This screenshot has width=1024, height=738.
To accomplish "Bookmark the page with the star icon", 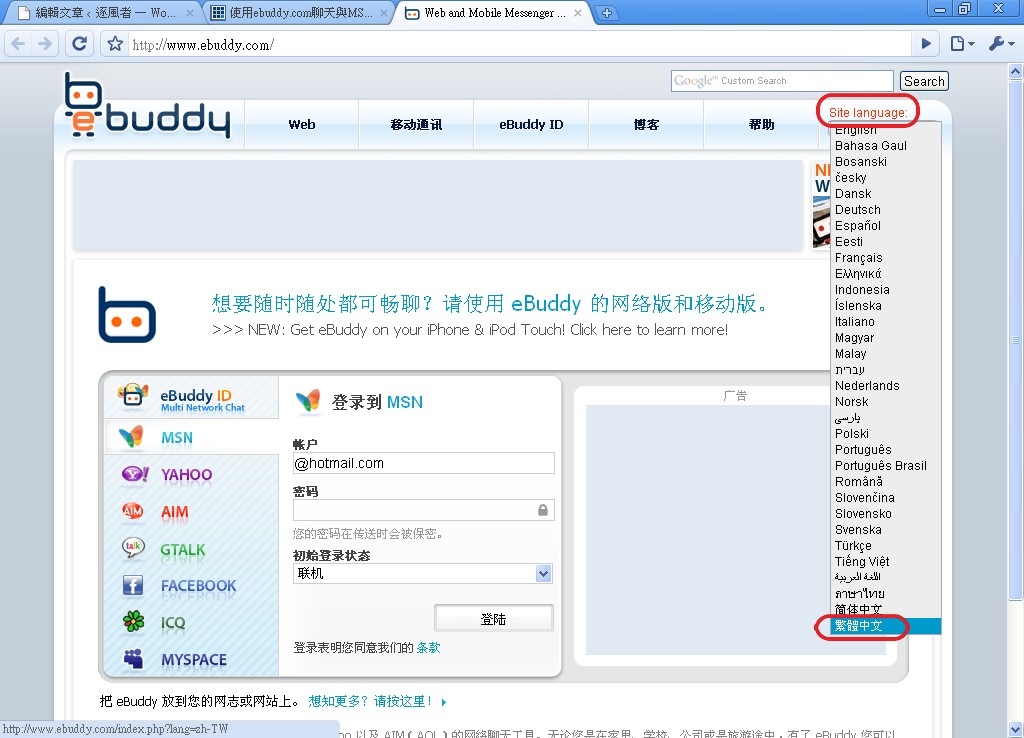I will tap(115, 44).
